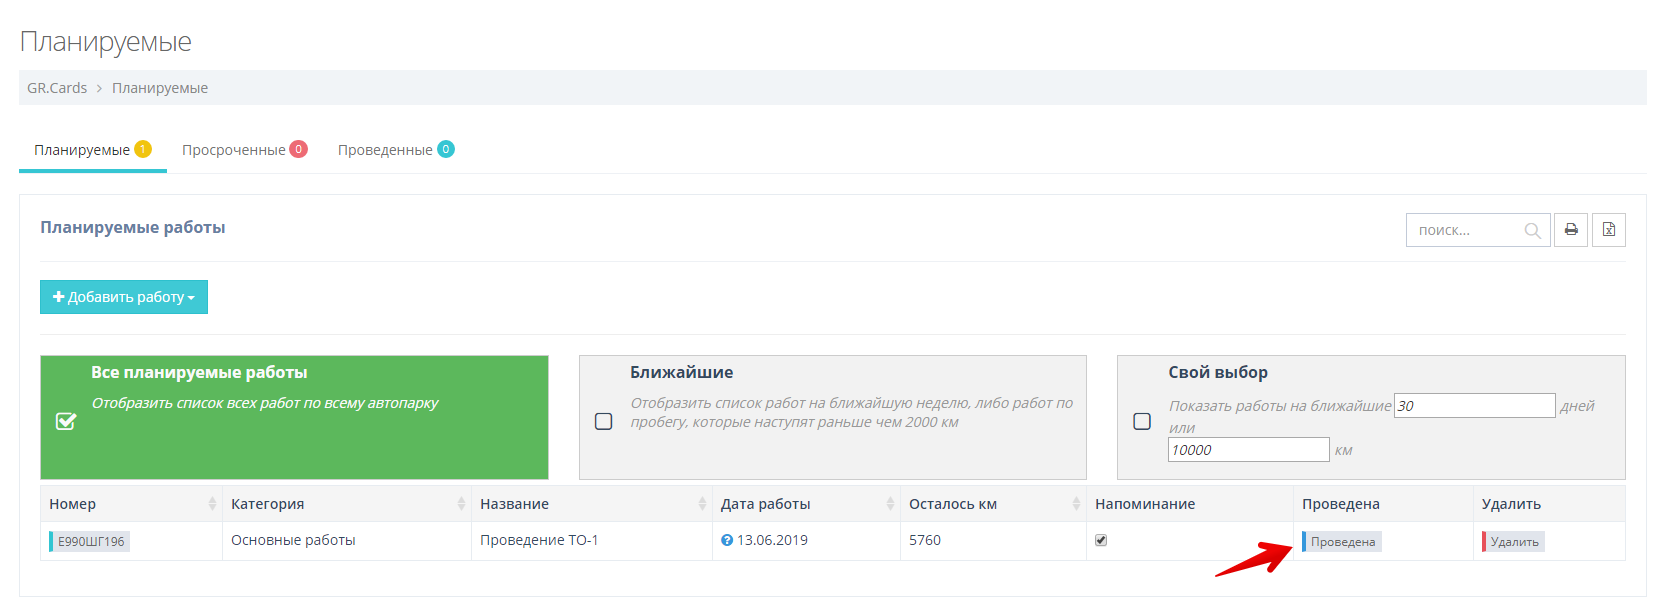Sort by Осталось км column arrows
1667x611 pixels.
pos(1076,504)
